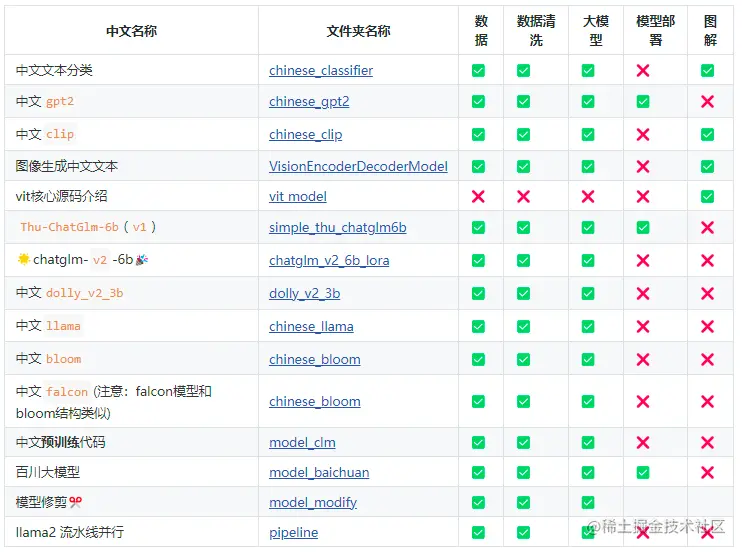Open the chatglm_v2_6b_lora link

coord(329,260)
